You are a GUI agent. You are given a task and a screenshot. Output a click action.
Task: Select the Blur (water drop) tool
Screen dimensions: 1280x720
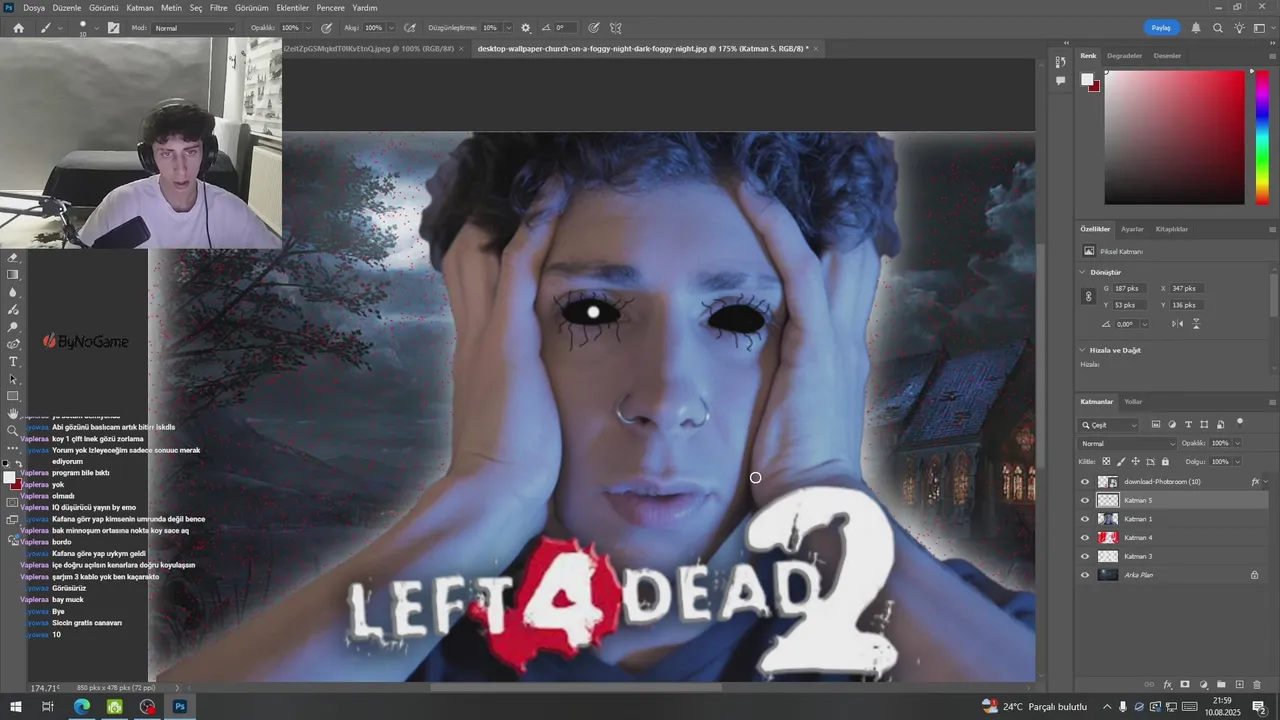tap(13, 292)
